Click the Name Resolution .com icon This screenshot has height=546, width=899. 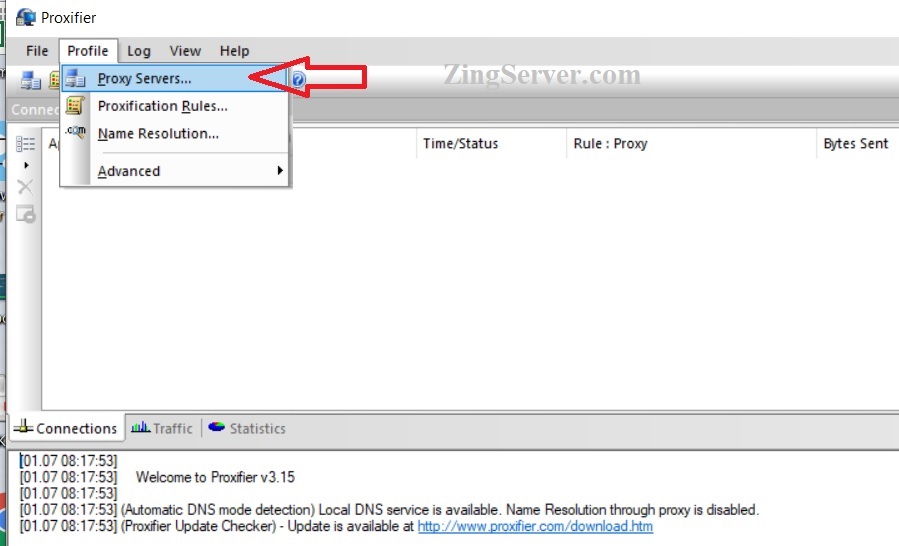point(75,132)
